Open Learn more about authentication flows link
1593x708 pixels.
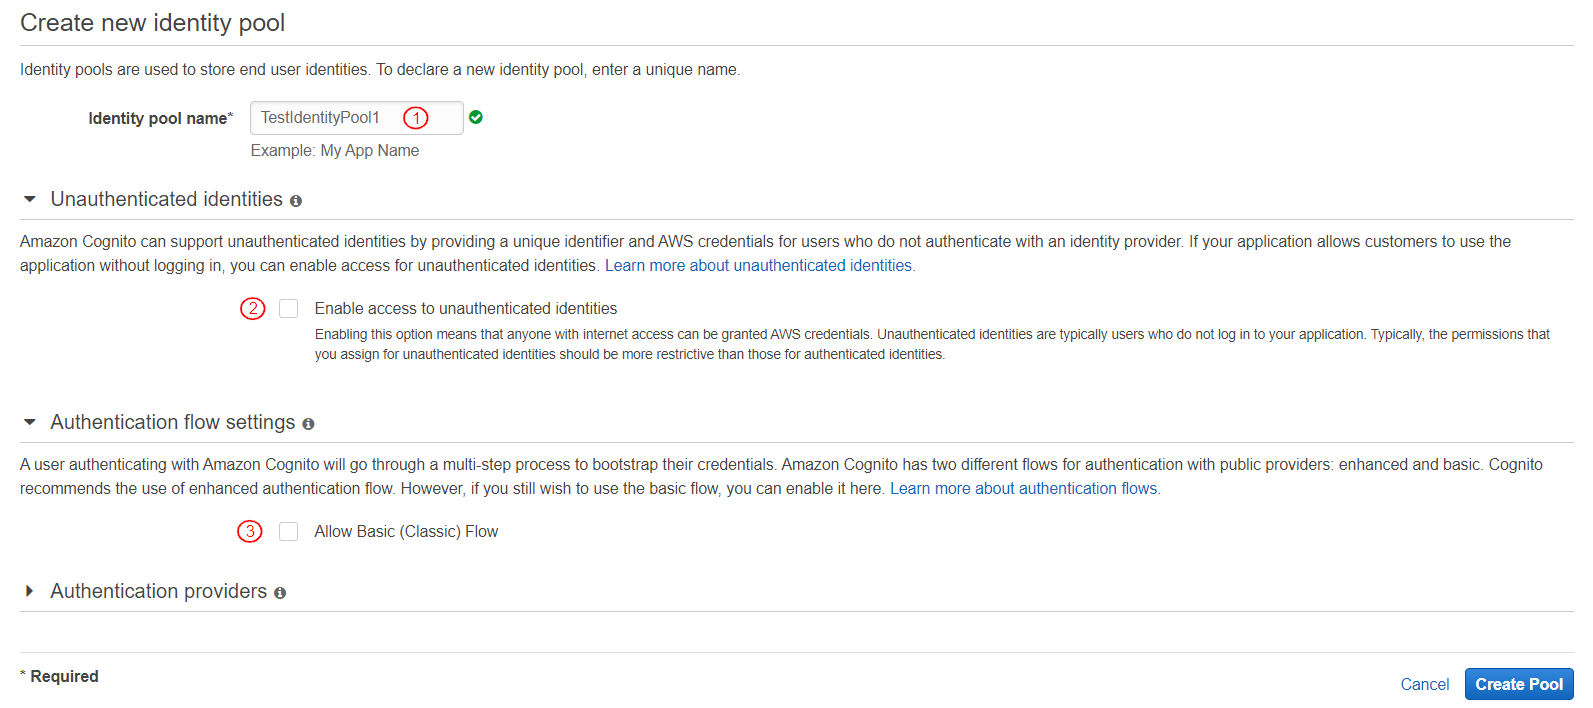(1024, 488)
